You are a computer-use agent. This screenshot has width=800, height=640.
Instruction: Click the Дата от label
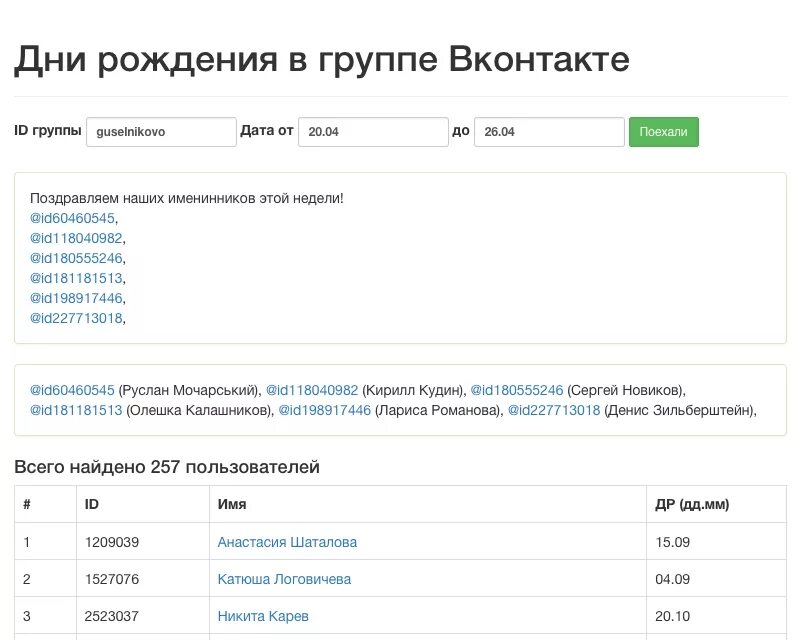(267, 131)
